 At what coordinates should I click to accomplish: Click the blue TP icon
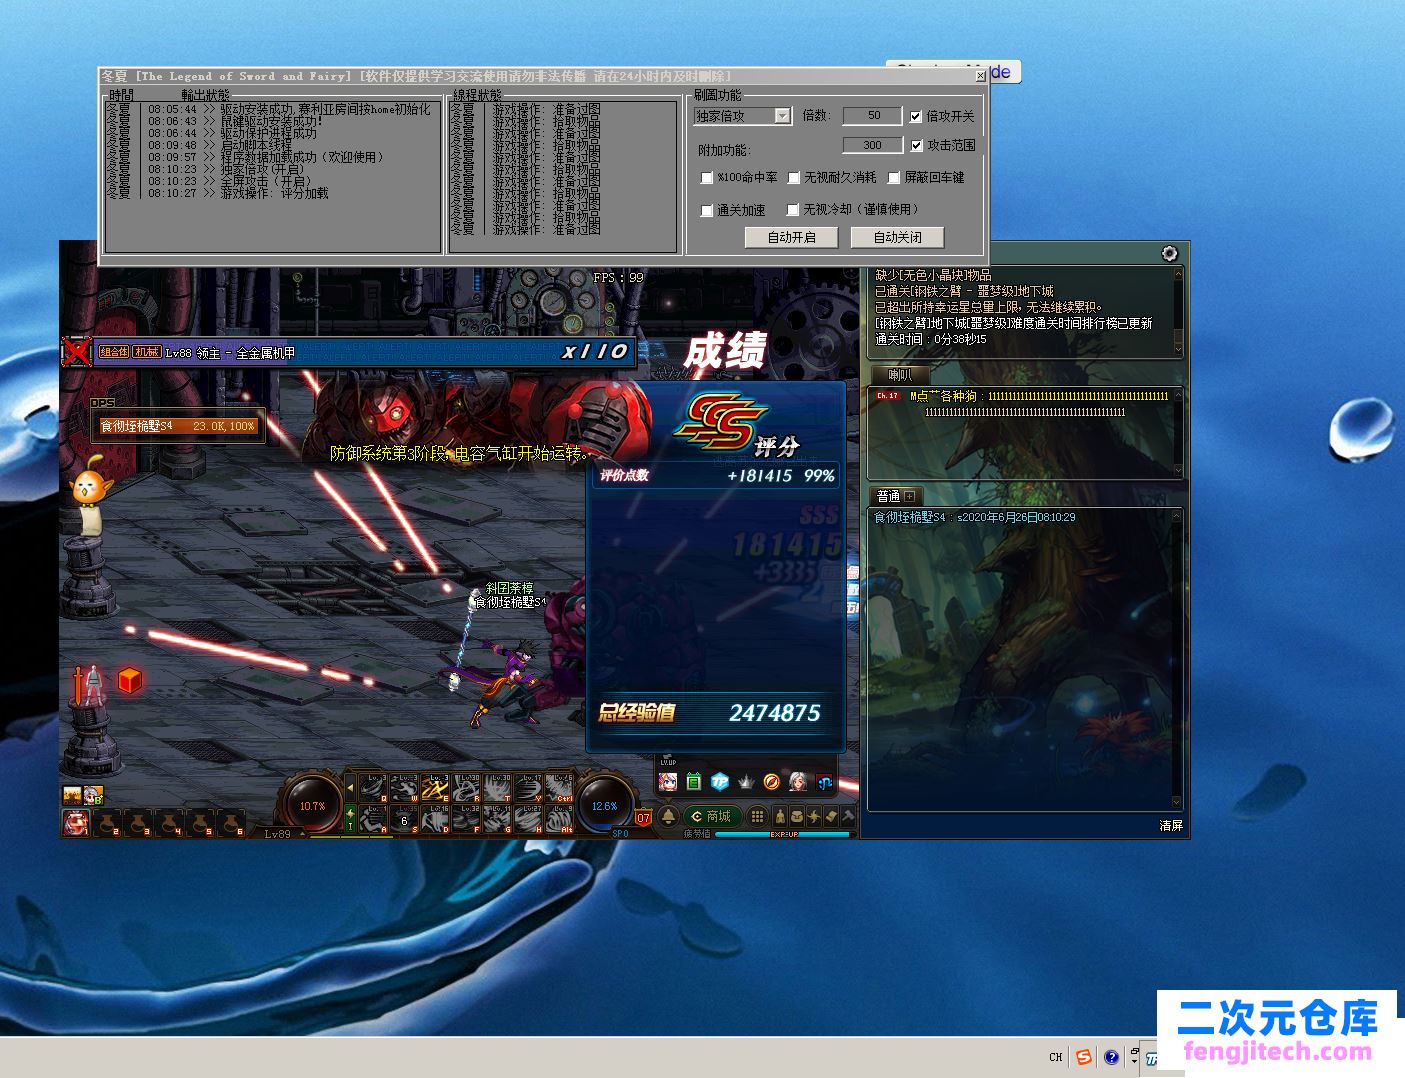[x=719, y=781]
